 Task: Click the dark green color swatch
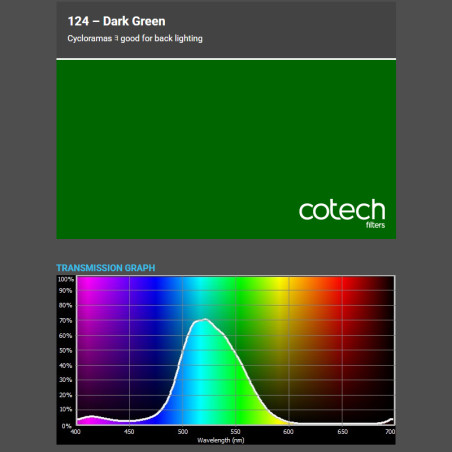click(x=226, y=149)
